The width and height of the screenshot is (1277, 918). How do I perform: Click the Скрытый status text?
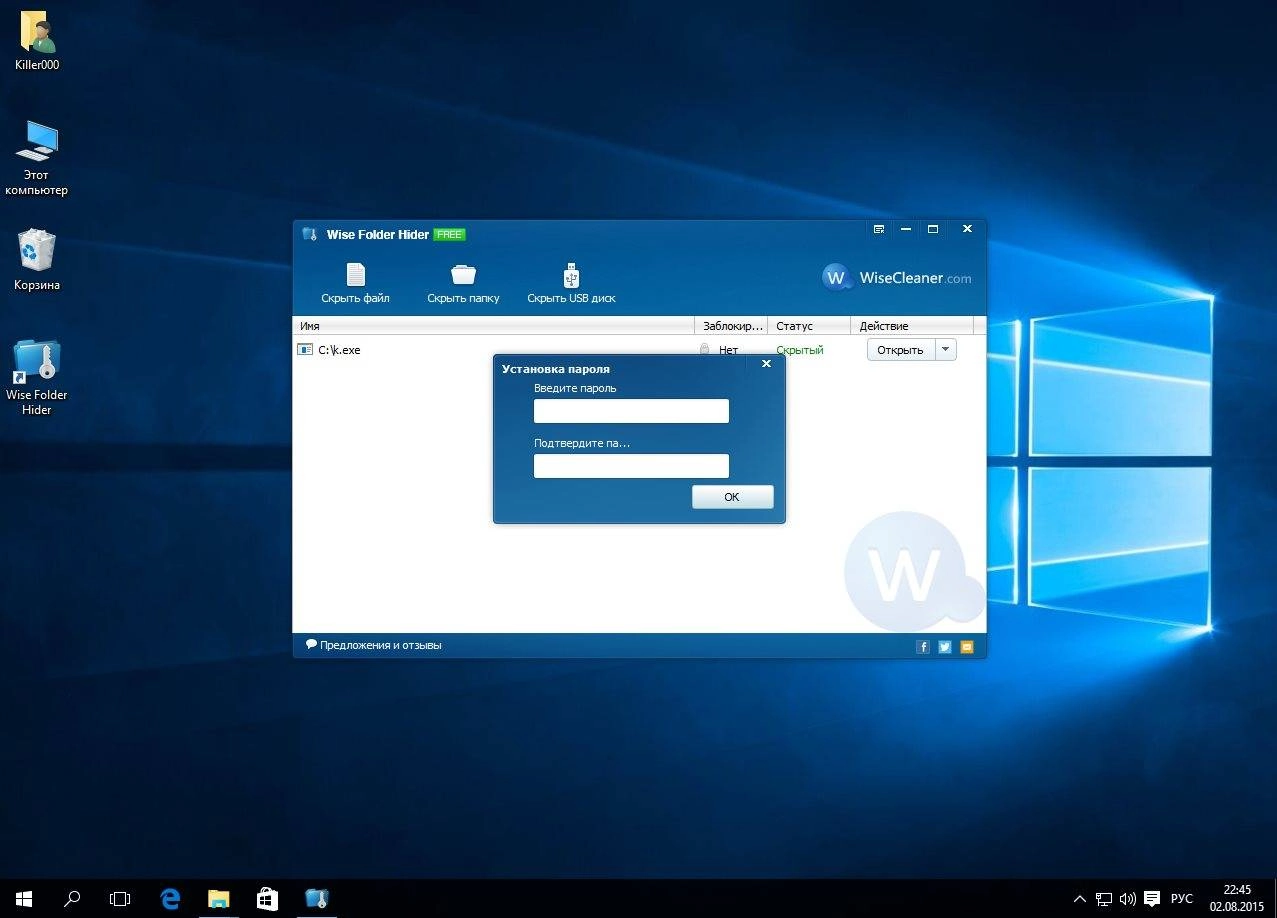click(x=800, y=350)
